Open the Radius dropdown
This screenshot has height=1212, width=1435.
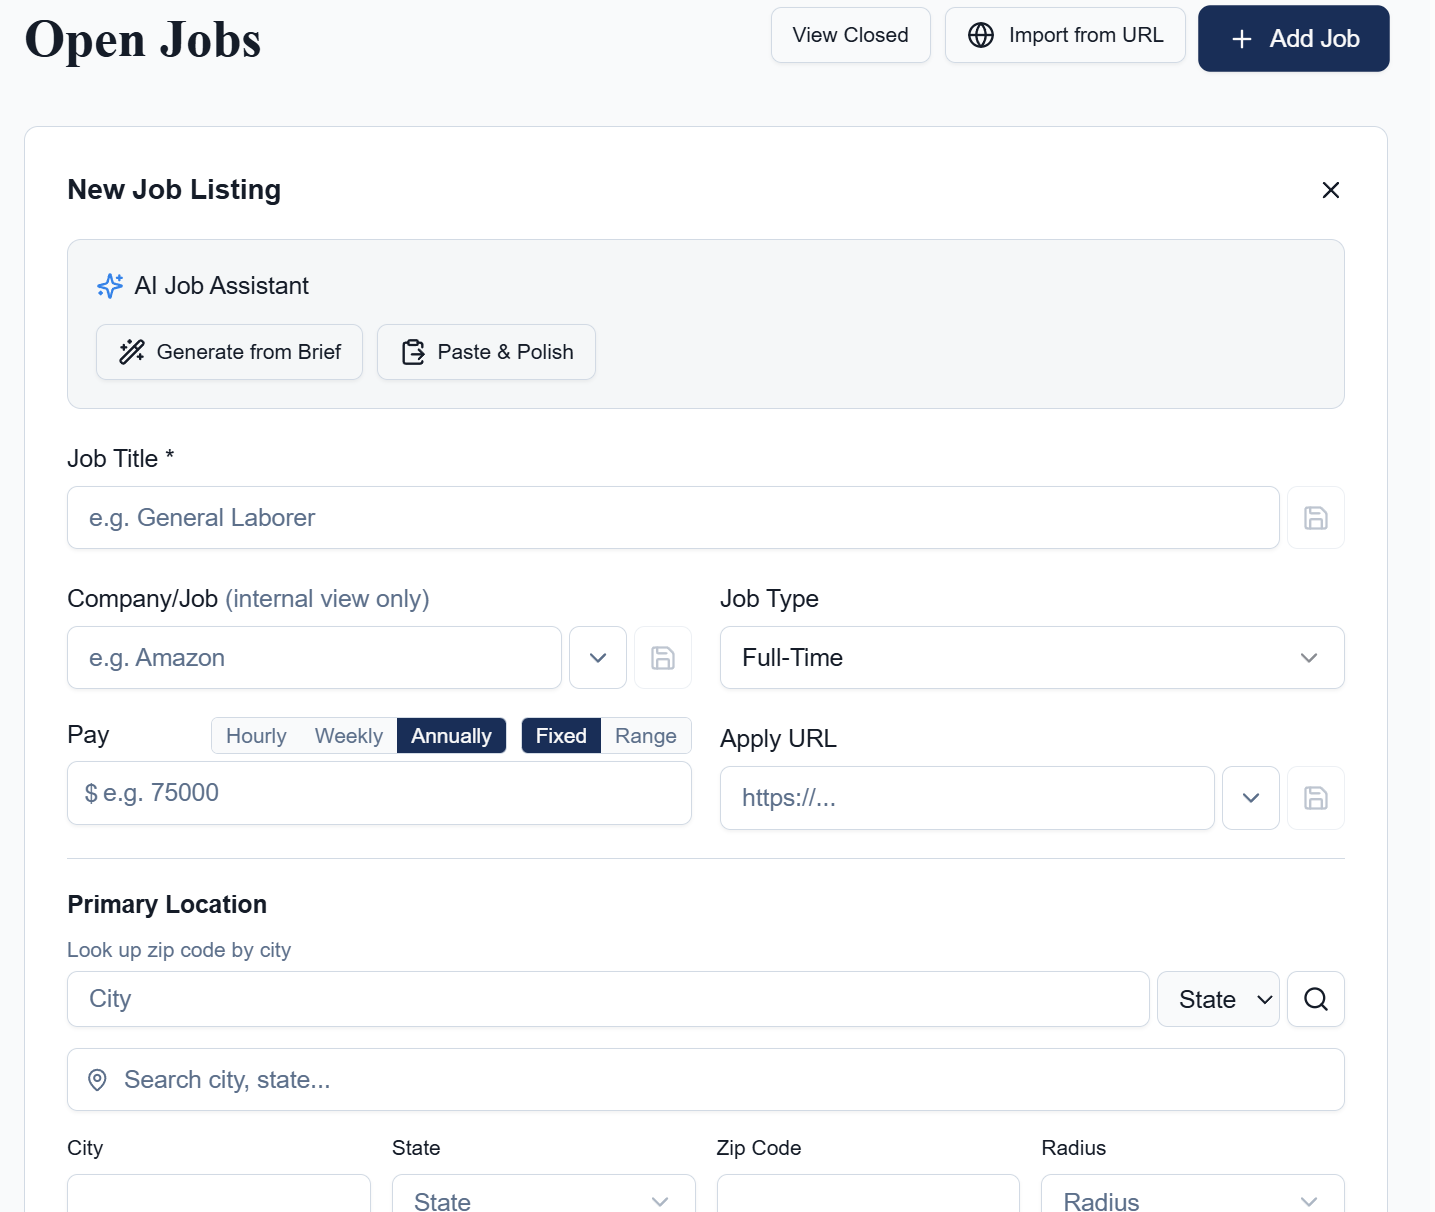[x=1192, y=1195]
